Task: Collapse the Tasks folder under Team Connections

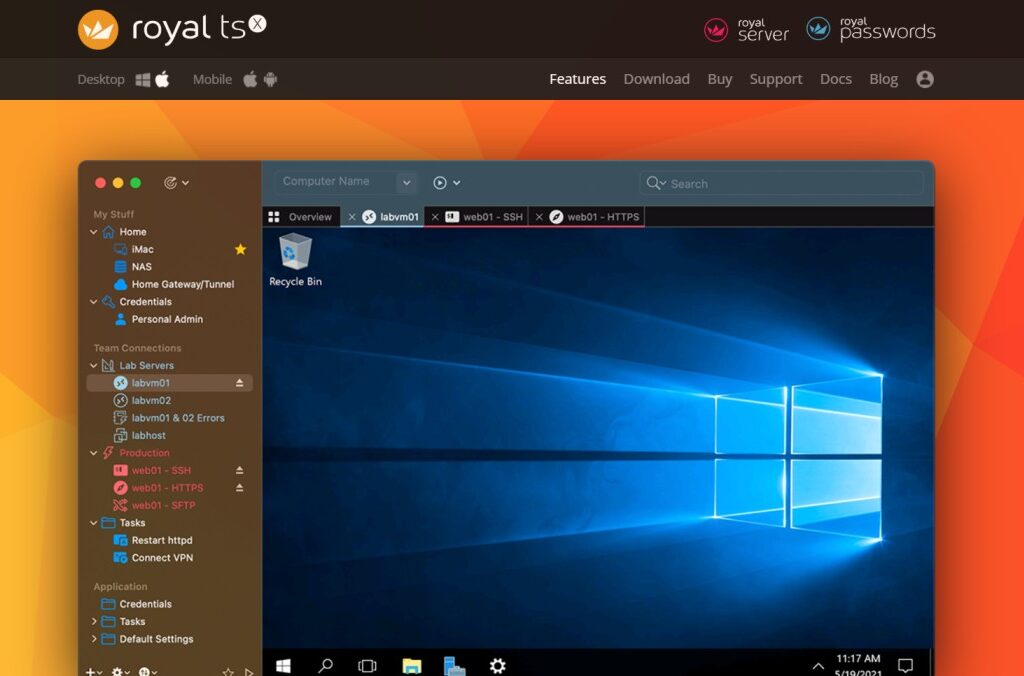Action: click(x=93, y=523)
